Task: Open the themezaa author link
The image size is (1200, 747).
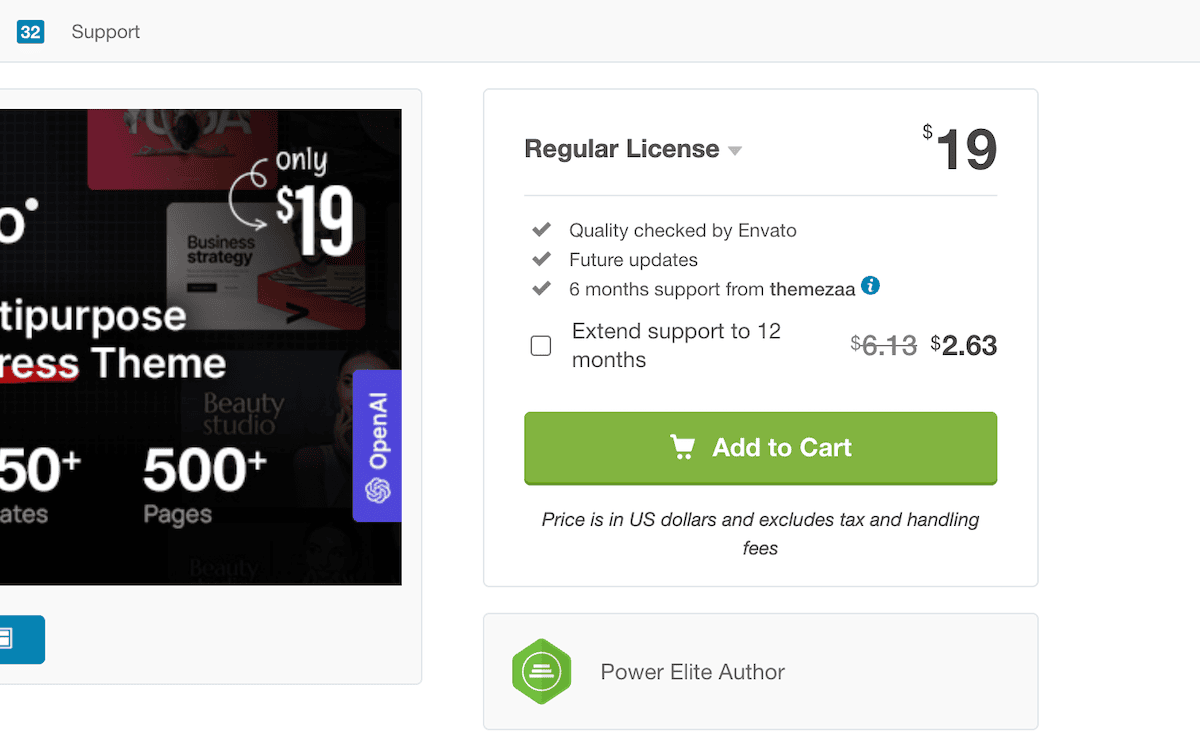Action: [812, 289]
